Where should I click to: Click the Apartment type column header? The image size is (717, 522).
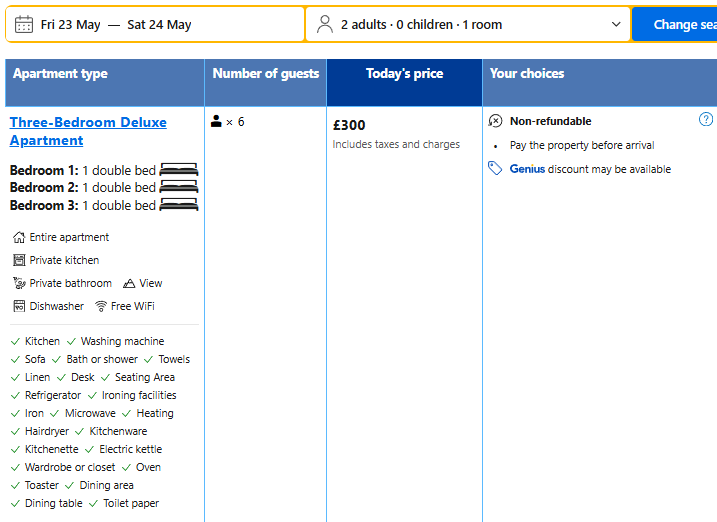point(60,73)
